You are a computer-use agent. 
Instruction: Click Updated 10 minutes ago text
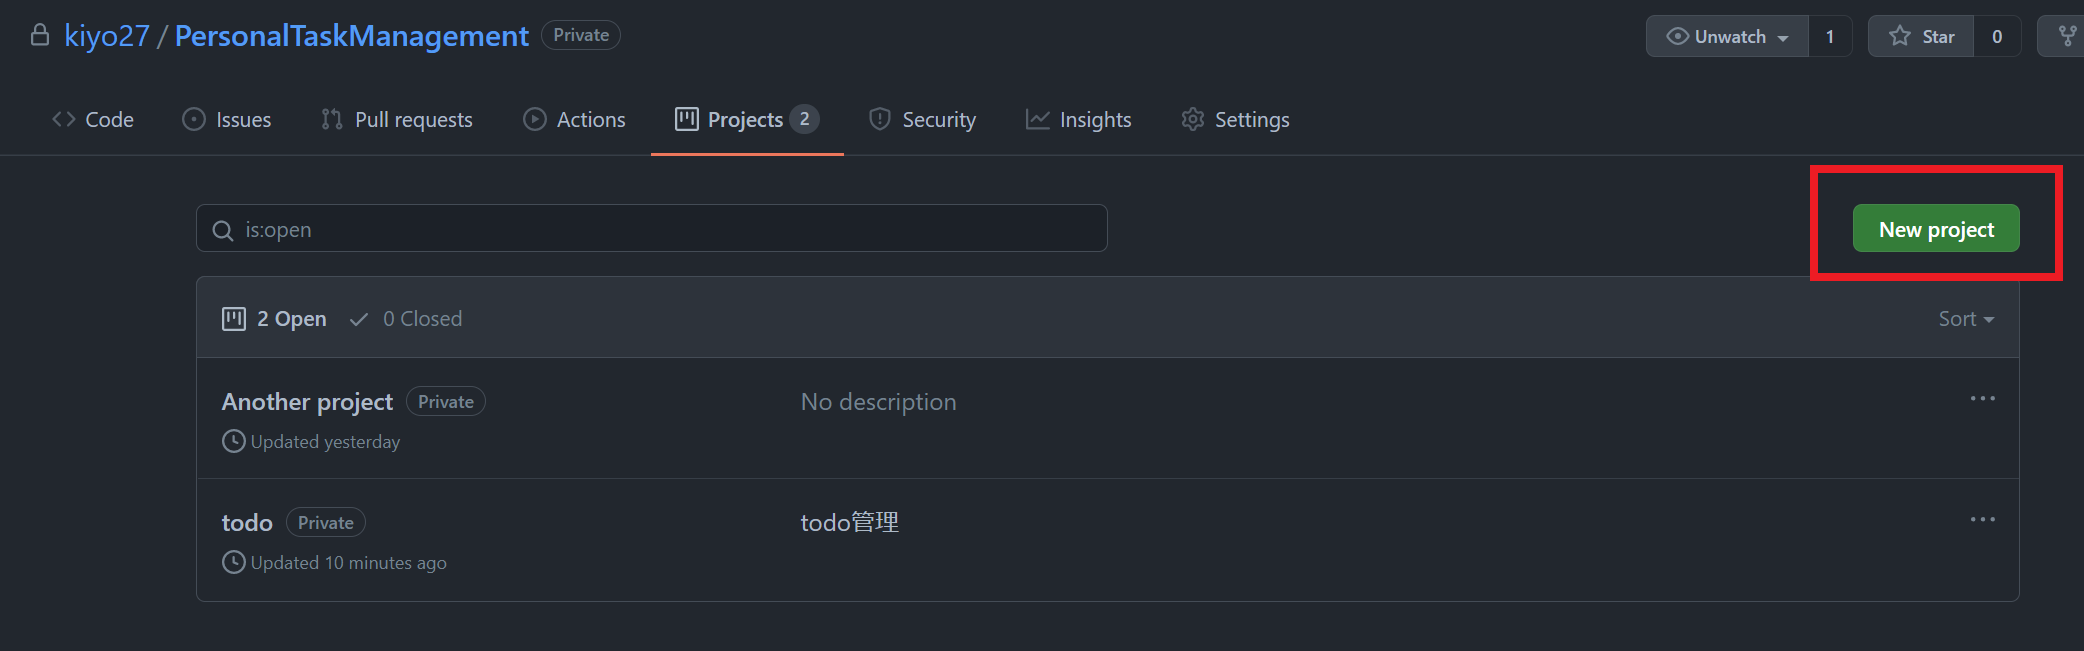[x=349, y=563]
